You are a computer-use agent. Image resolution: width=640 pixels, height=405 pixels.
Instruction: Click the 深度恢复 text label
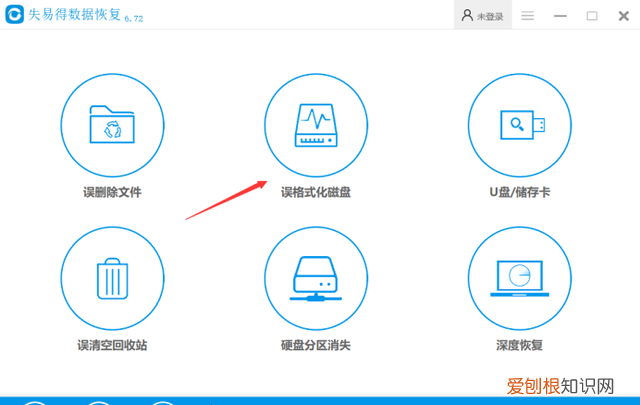click(x=520, y=345)
